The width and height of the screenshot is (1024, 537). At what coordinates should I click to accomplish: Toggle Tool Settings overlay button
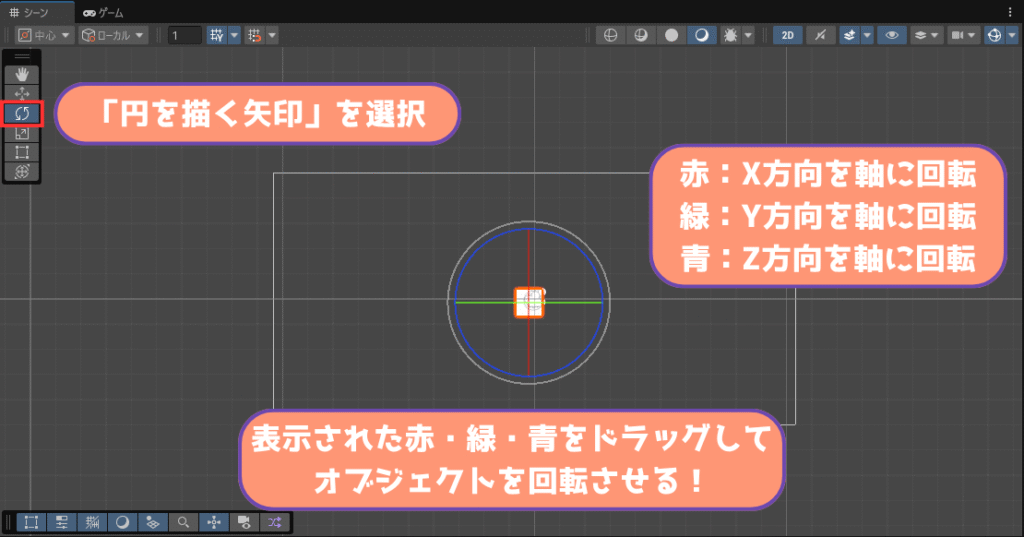(x=61, y=522)
